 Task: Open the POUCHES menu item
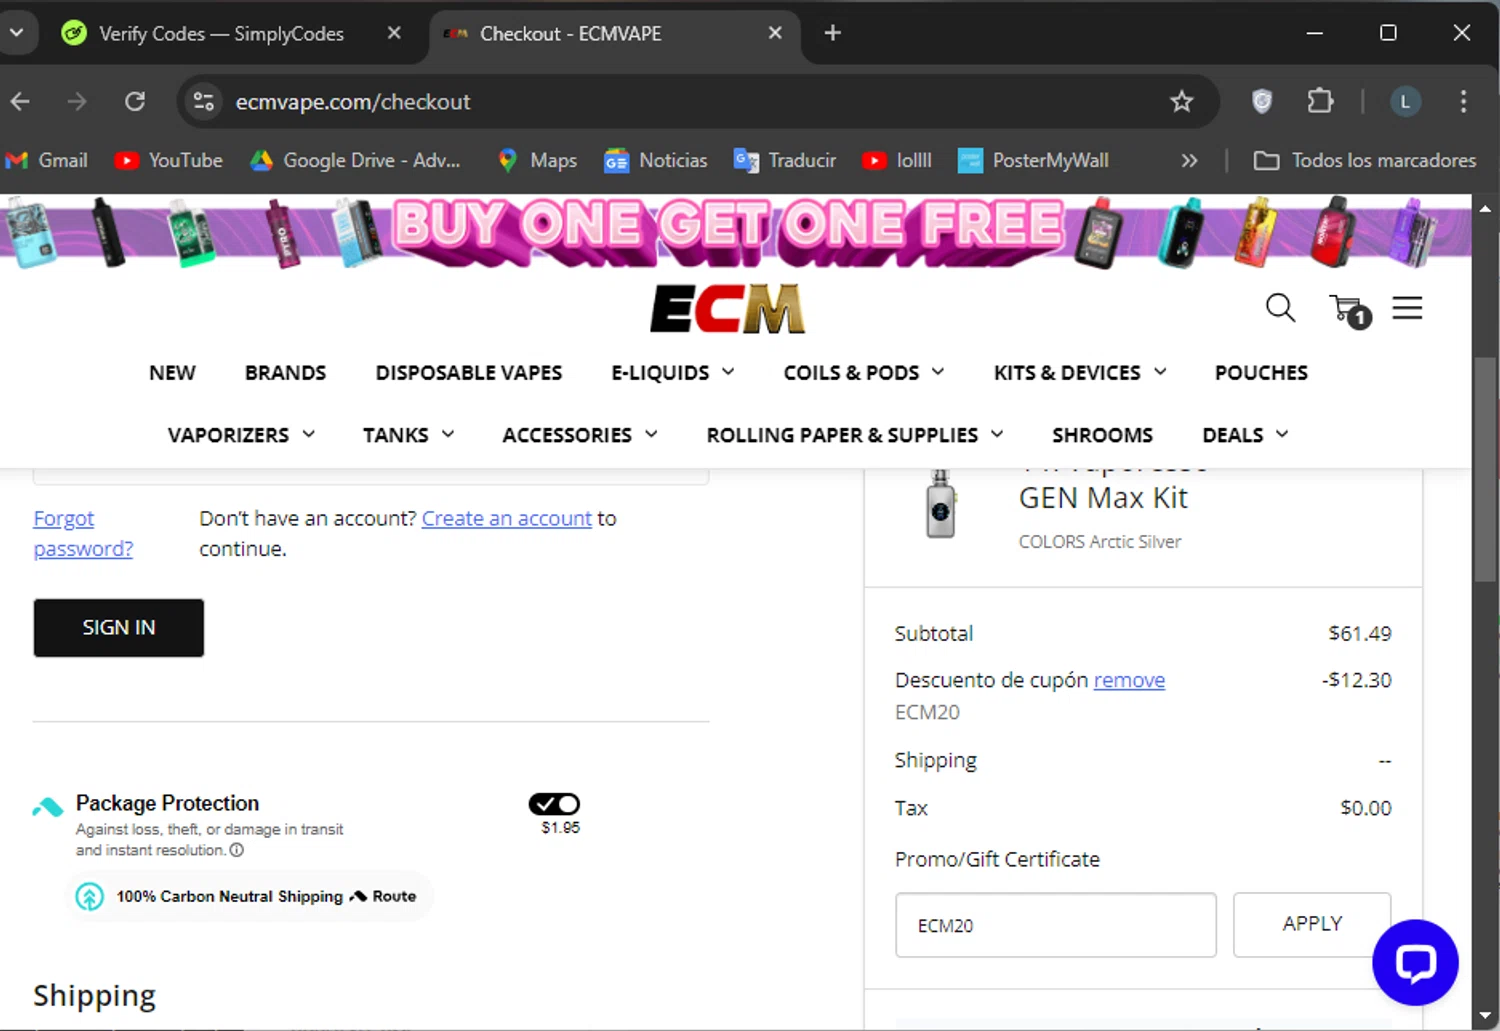[1261, 372]
